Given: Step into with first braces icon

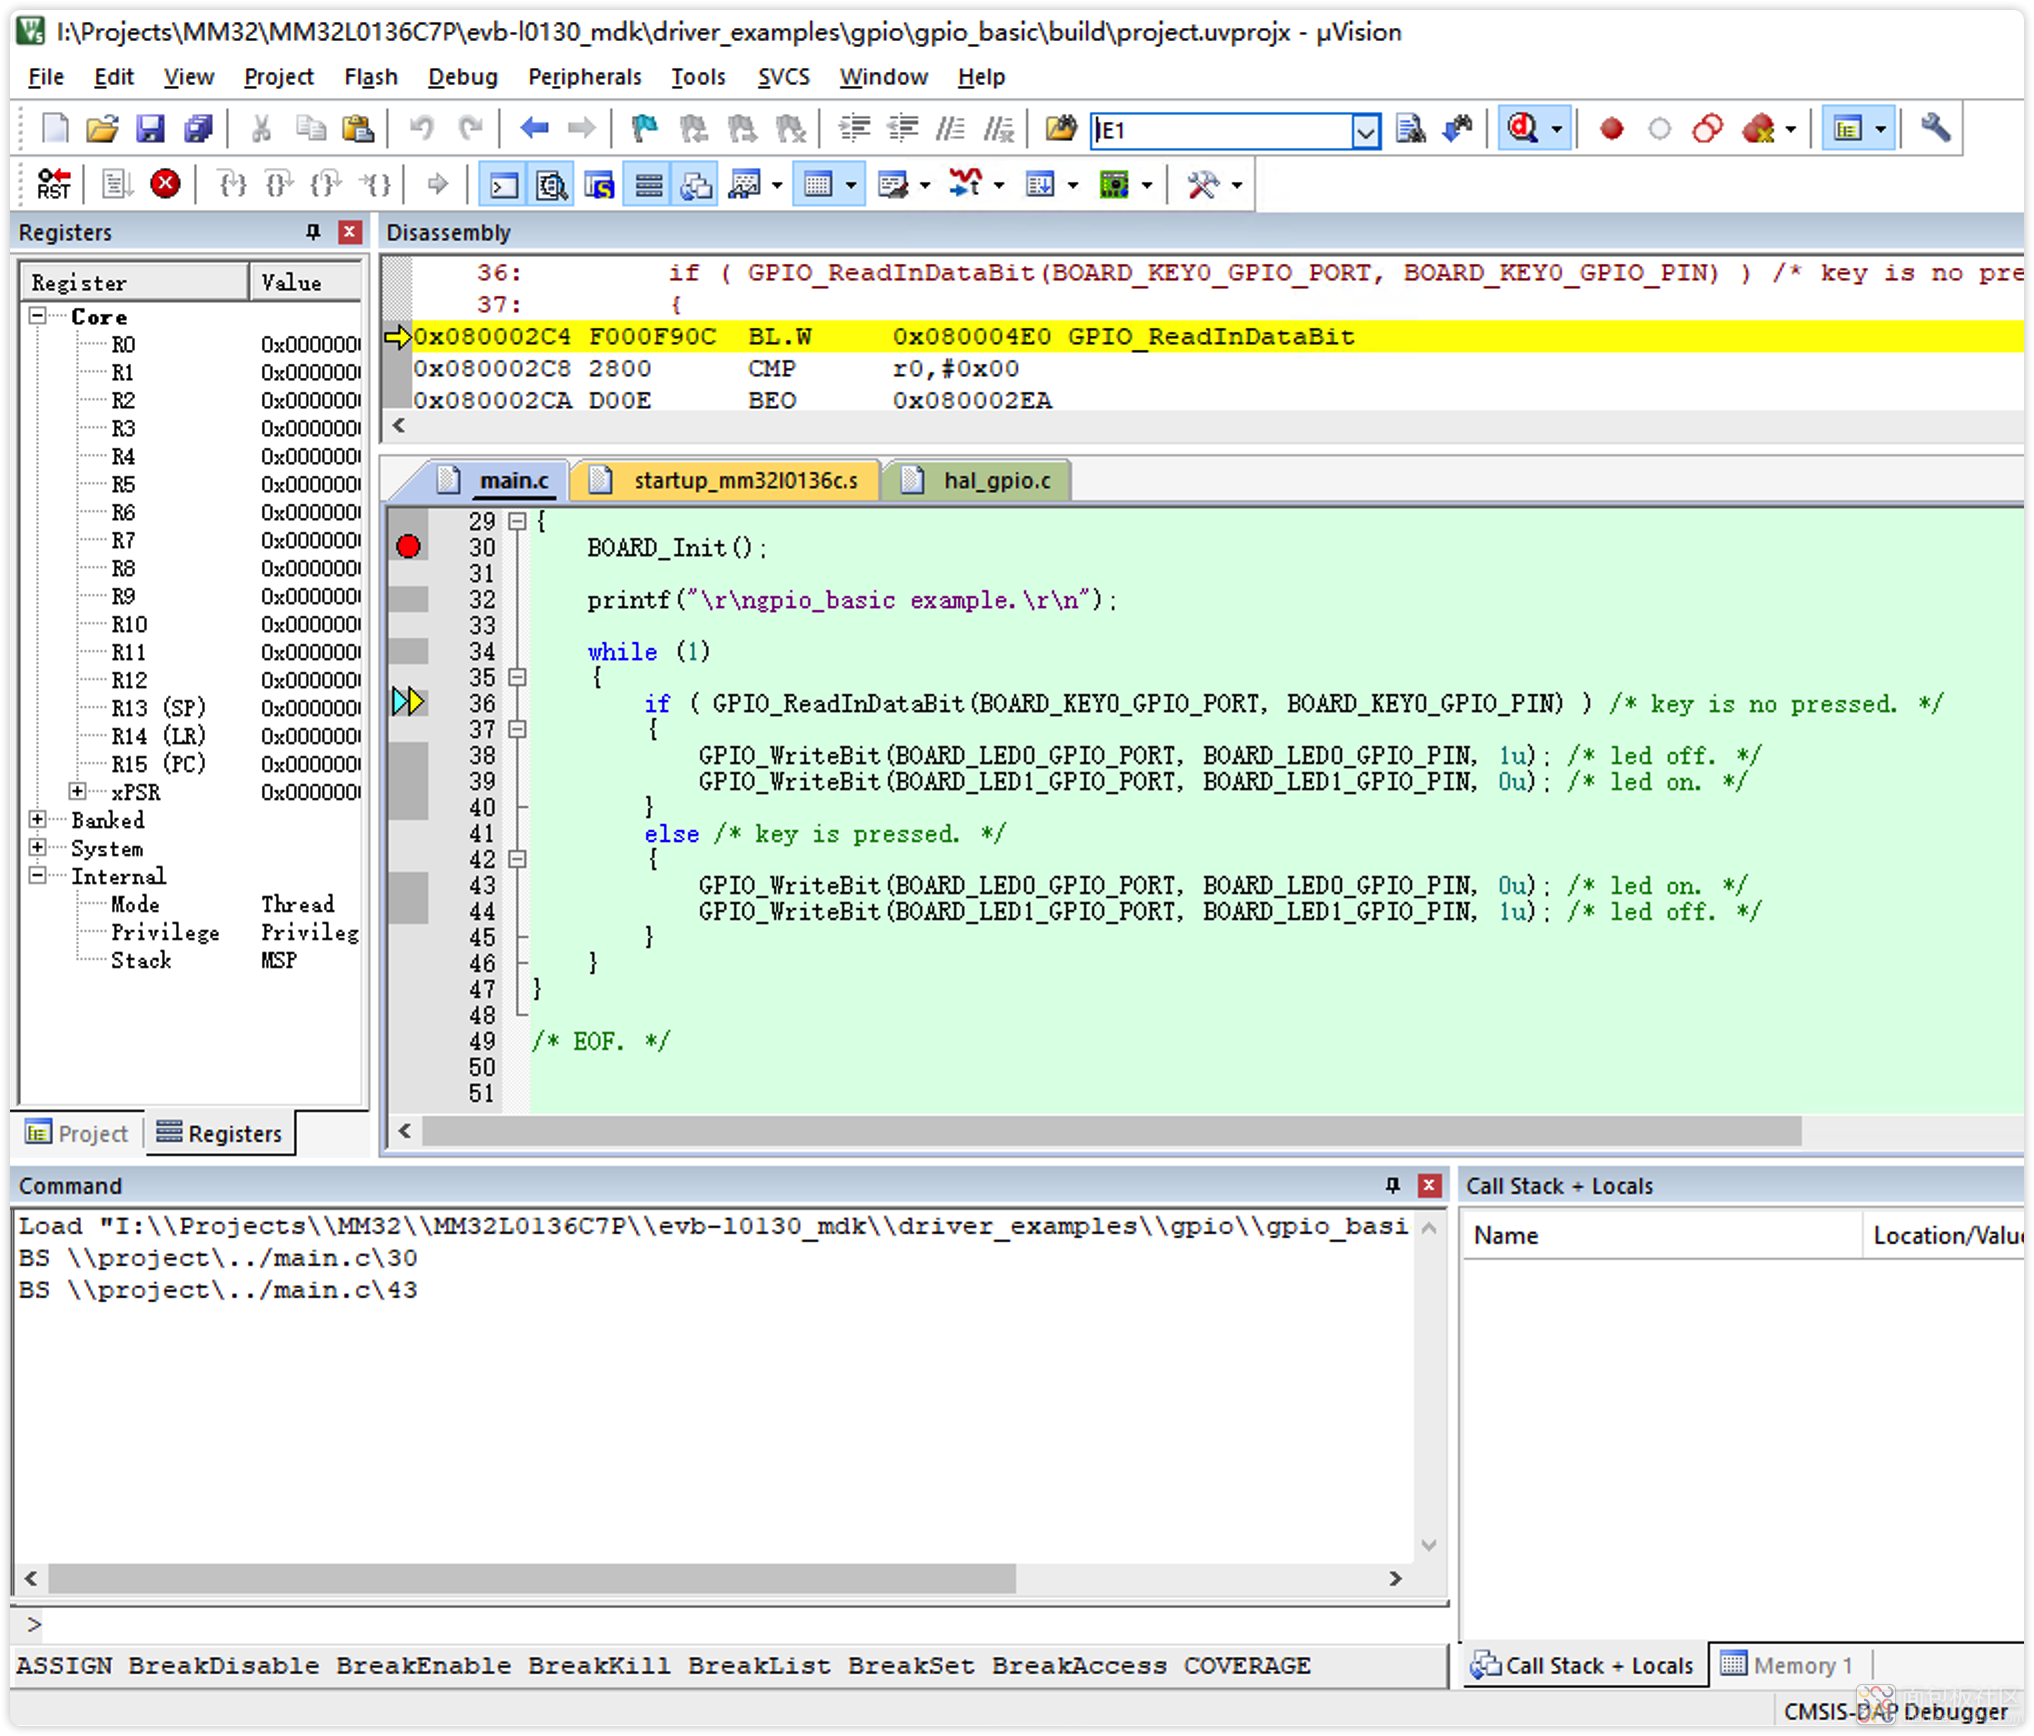Looking at the screenshot, I should pos(232,184).
